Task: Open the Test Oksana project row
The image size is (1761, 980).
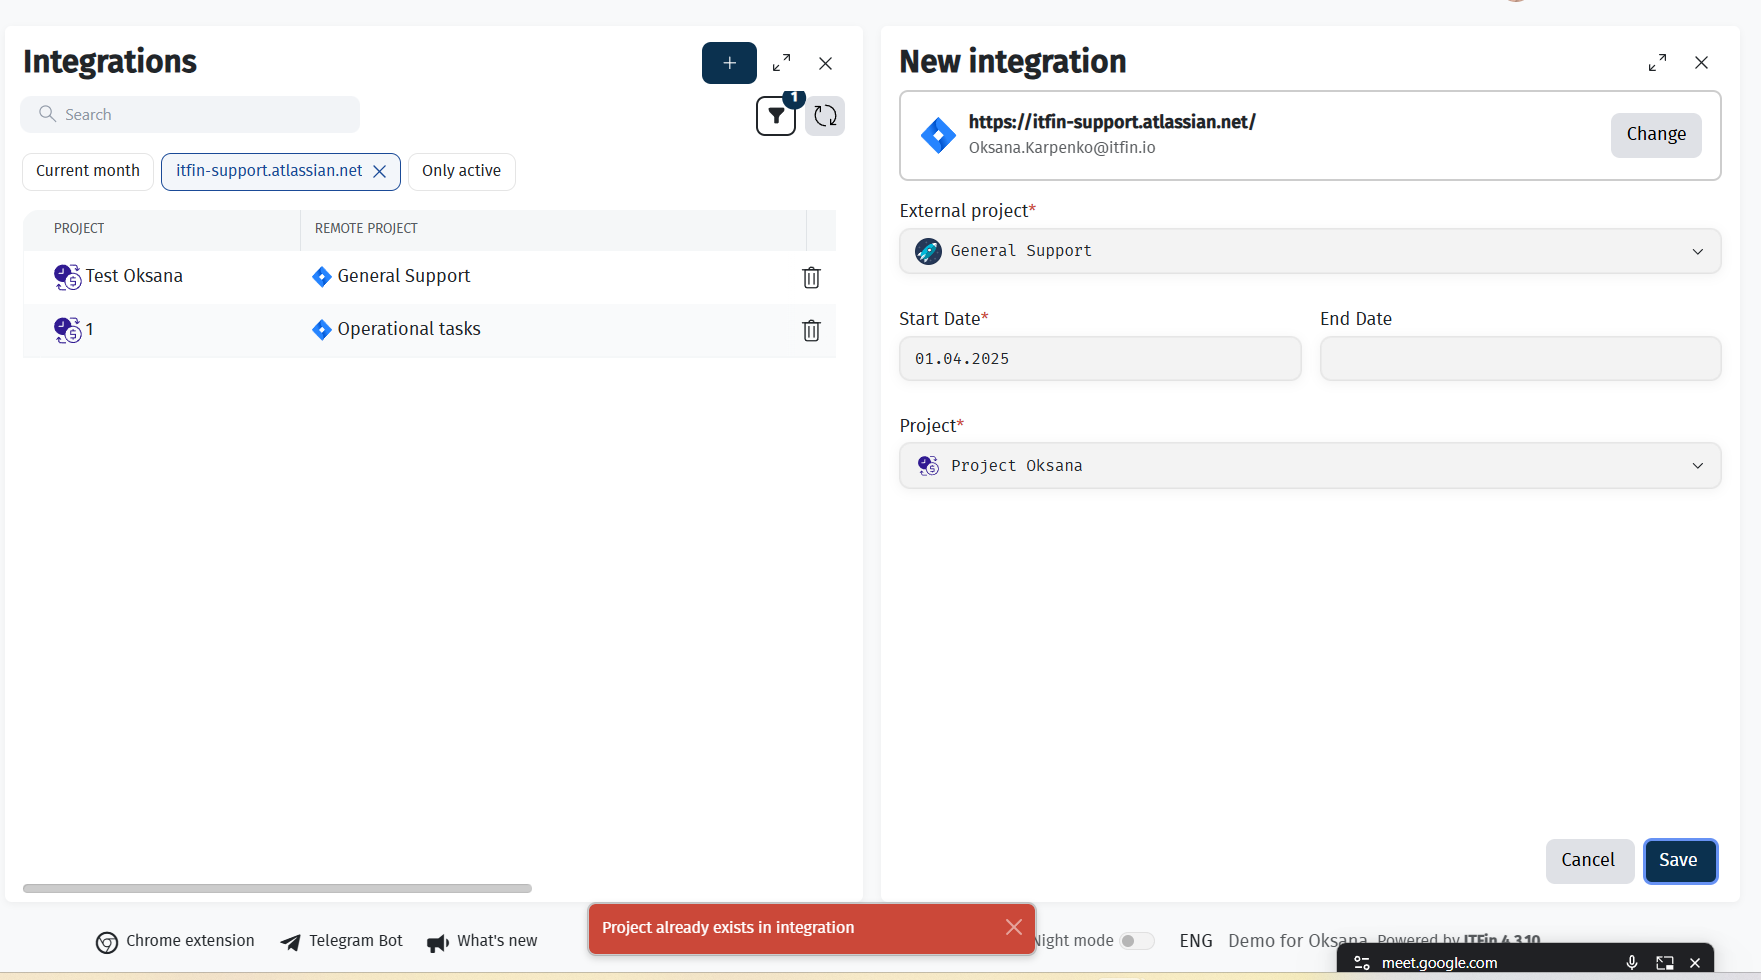Action: click(x=429, y=277)
